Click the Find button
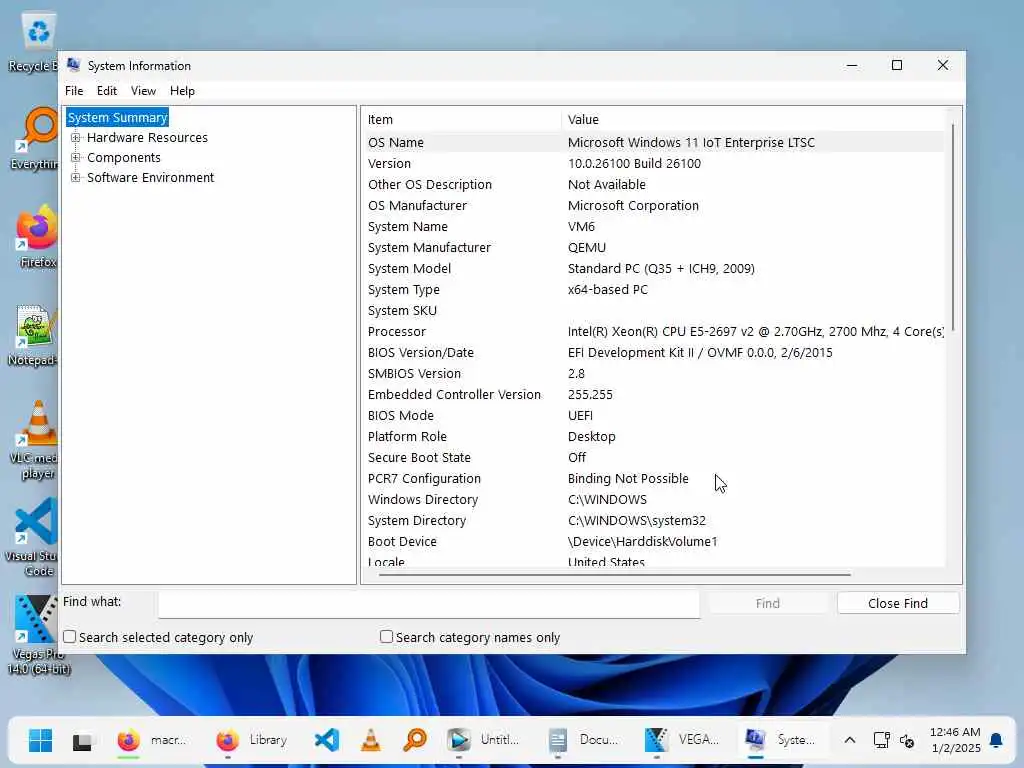Viewport: 1024px width, 768px height. pos(768,603)
